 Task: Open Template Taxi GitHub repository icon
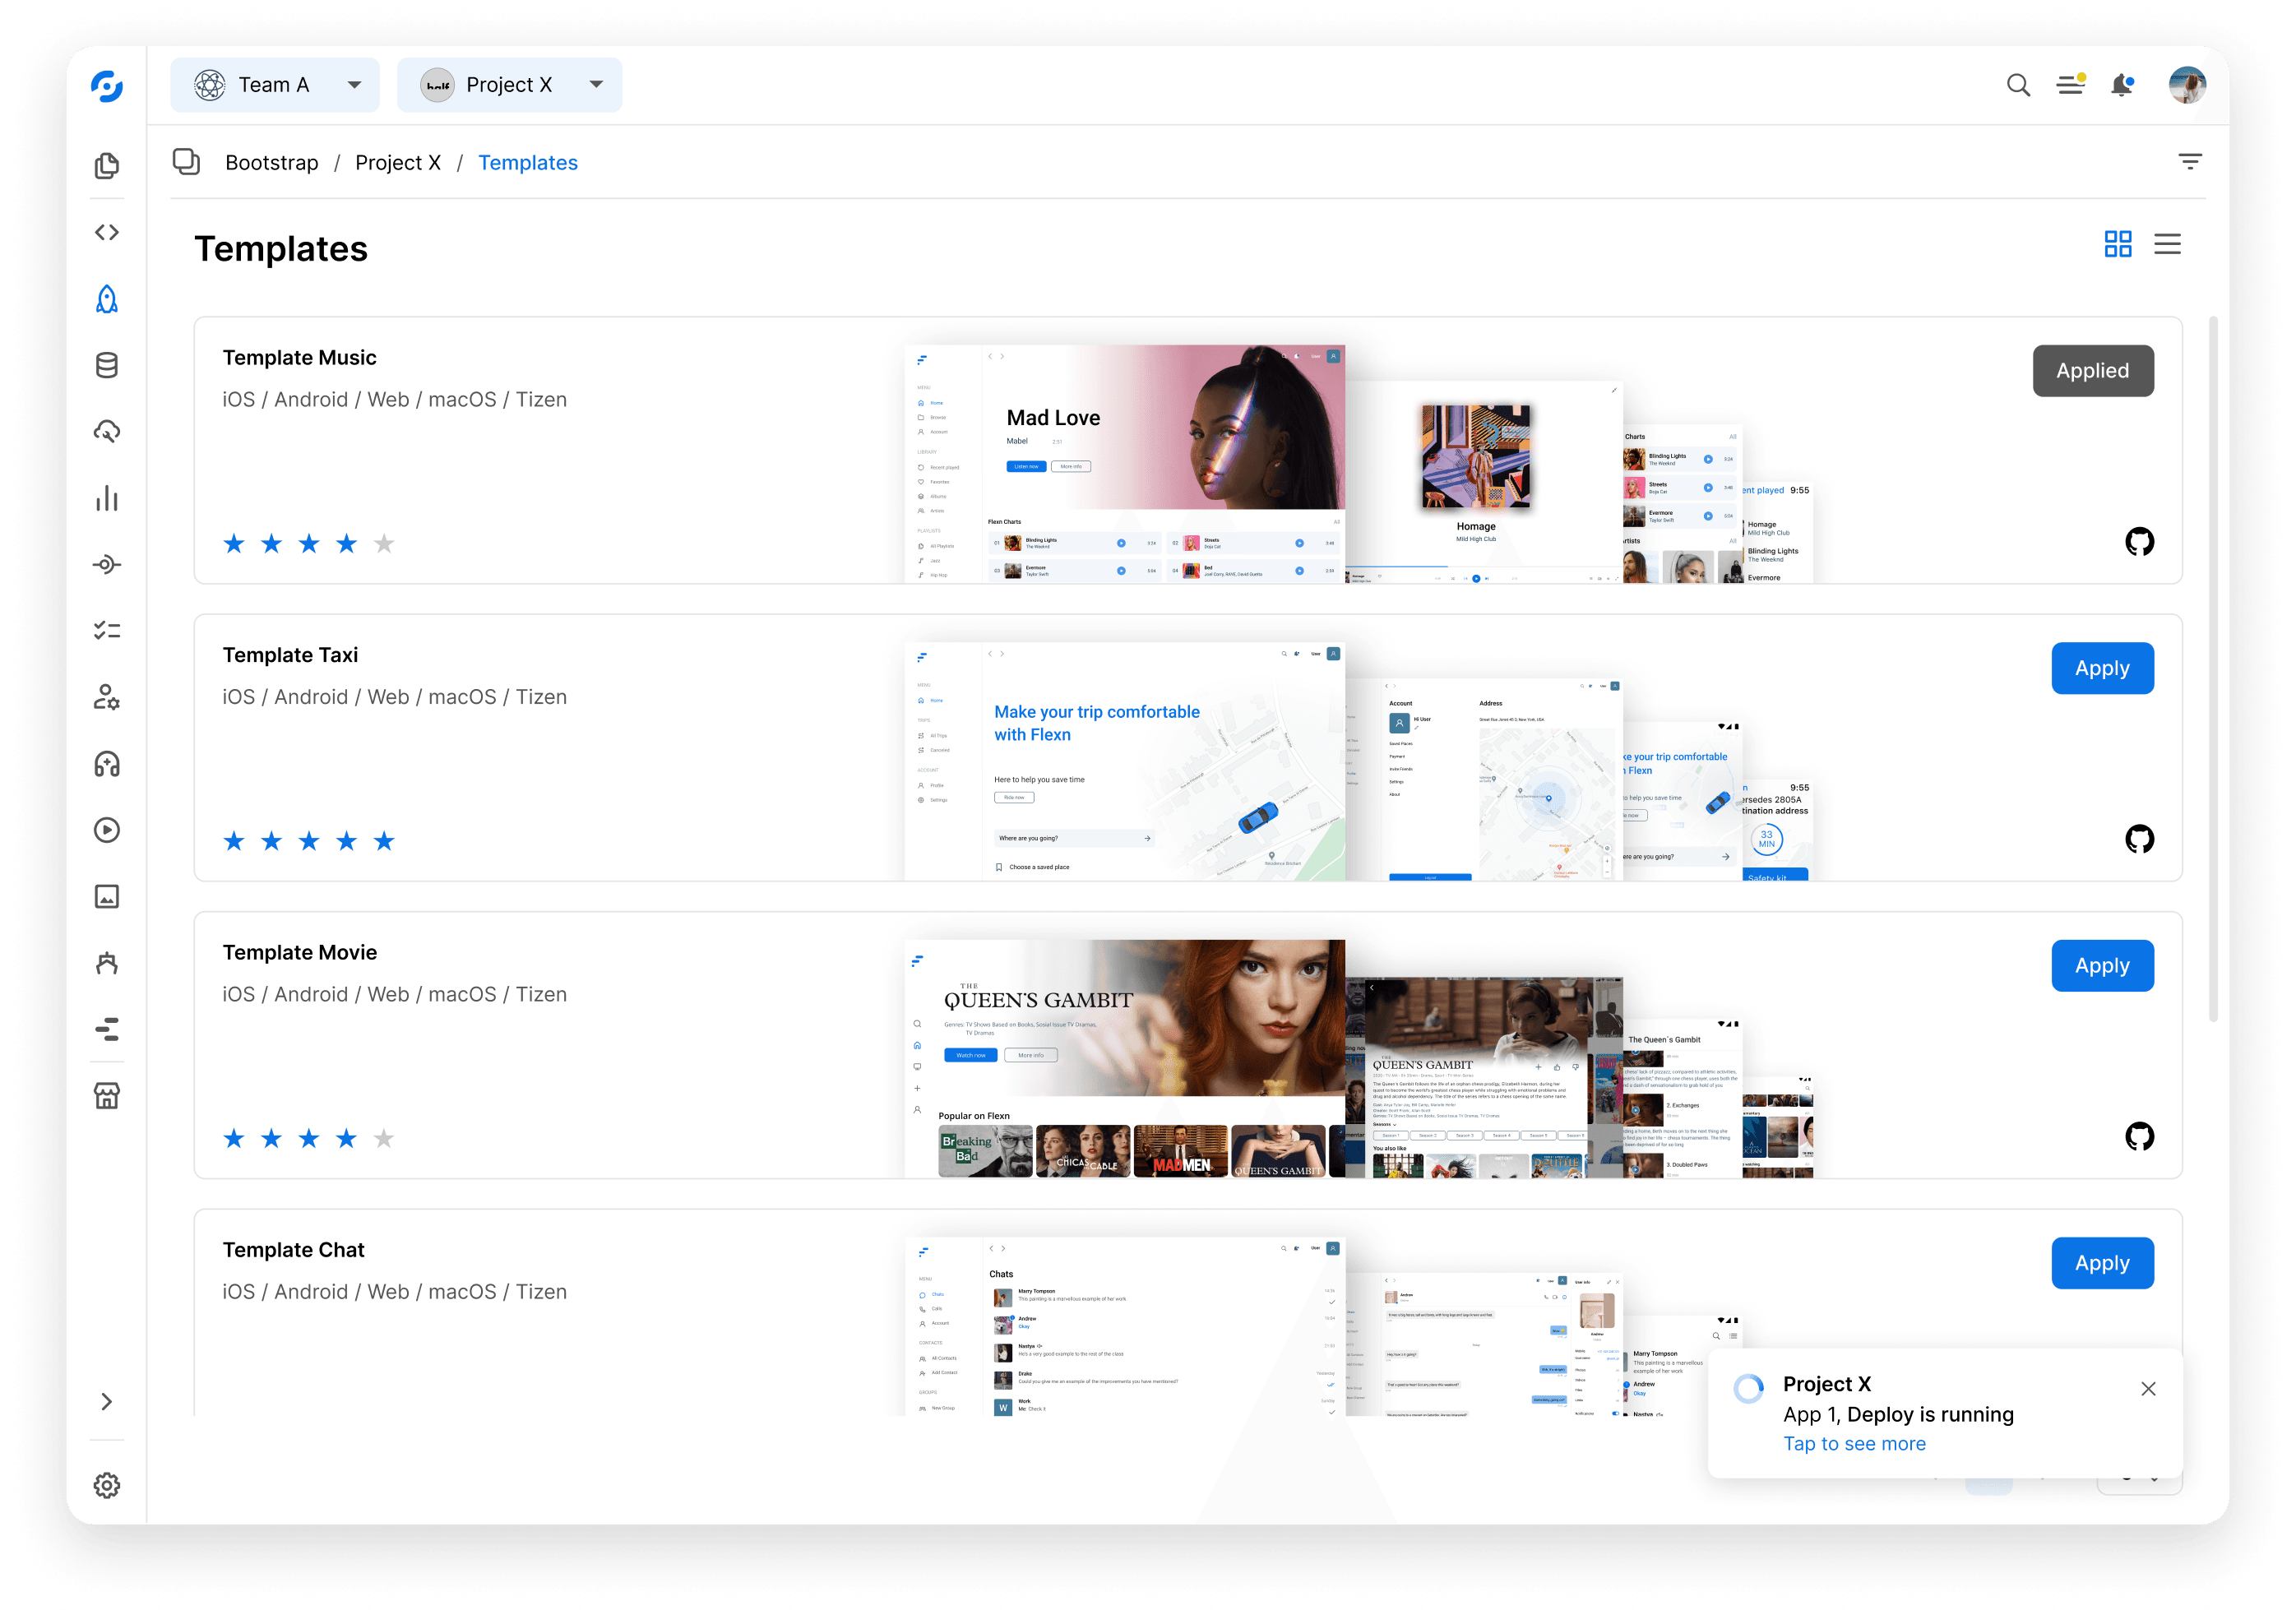point(2139,839)
